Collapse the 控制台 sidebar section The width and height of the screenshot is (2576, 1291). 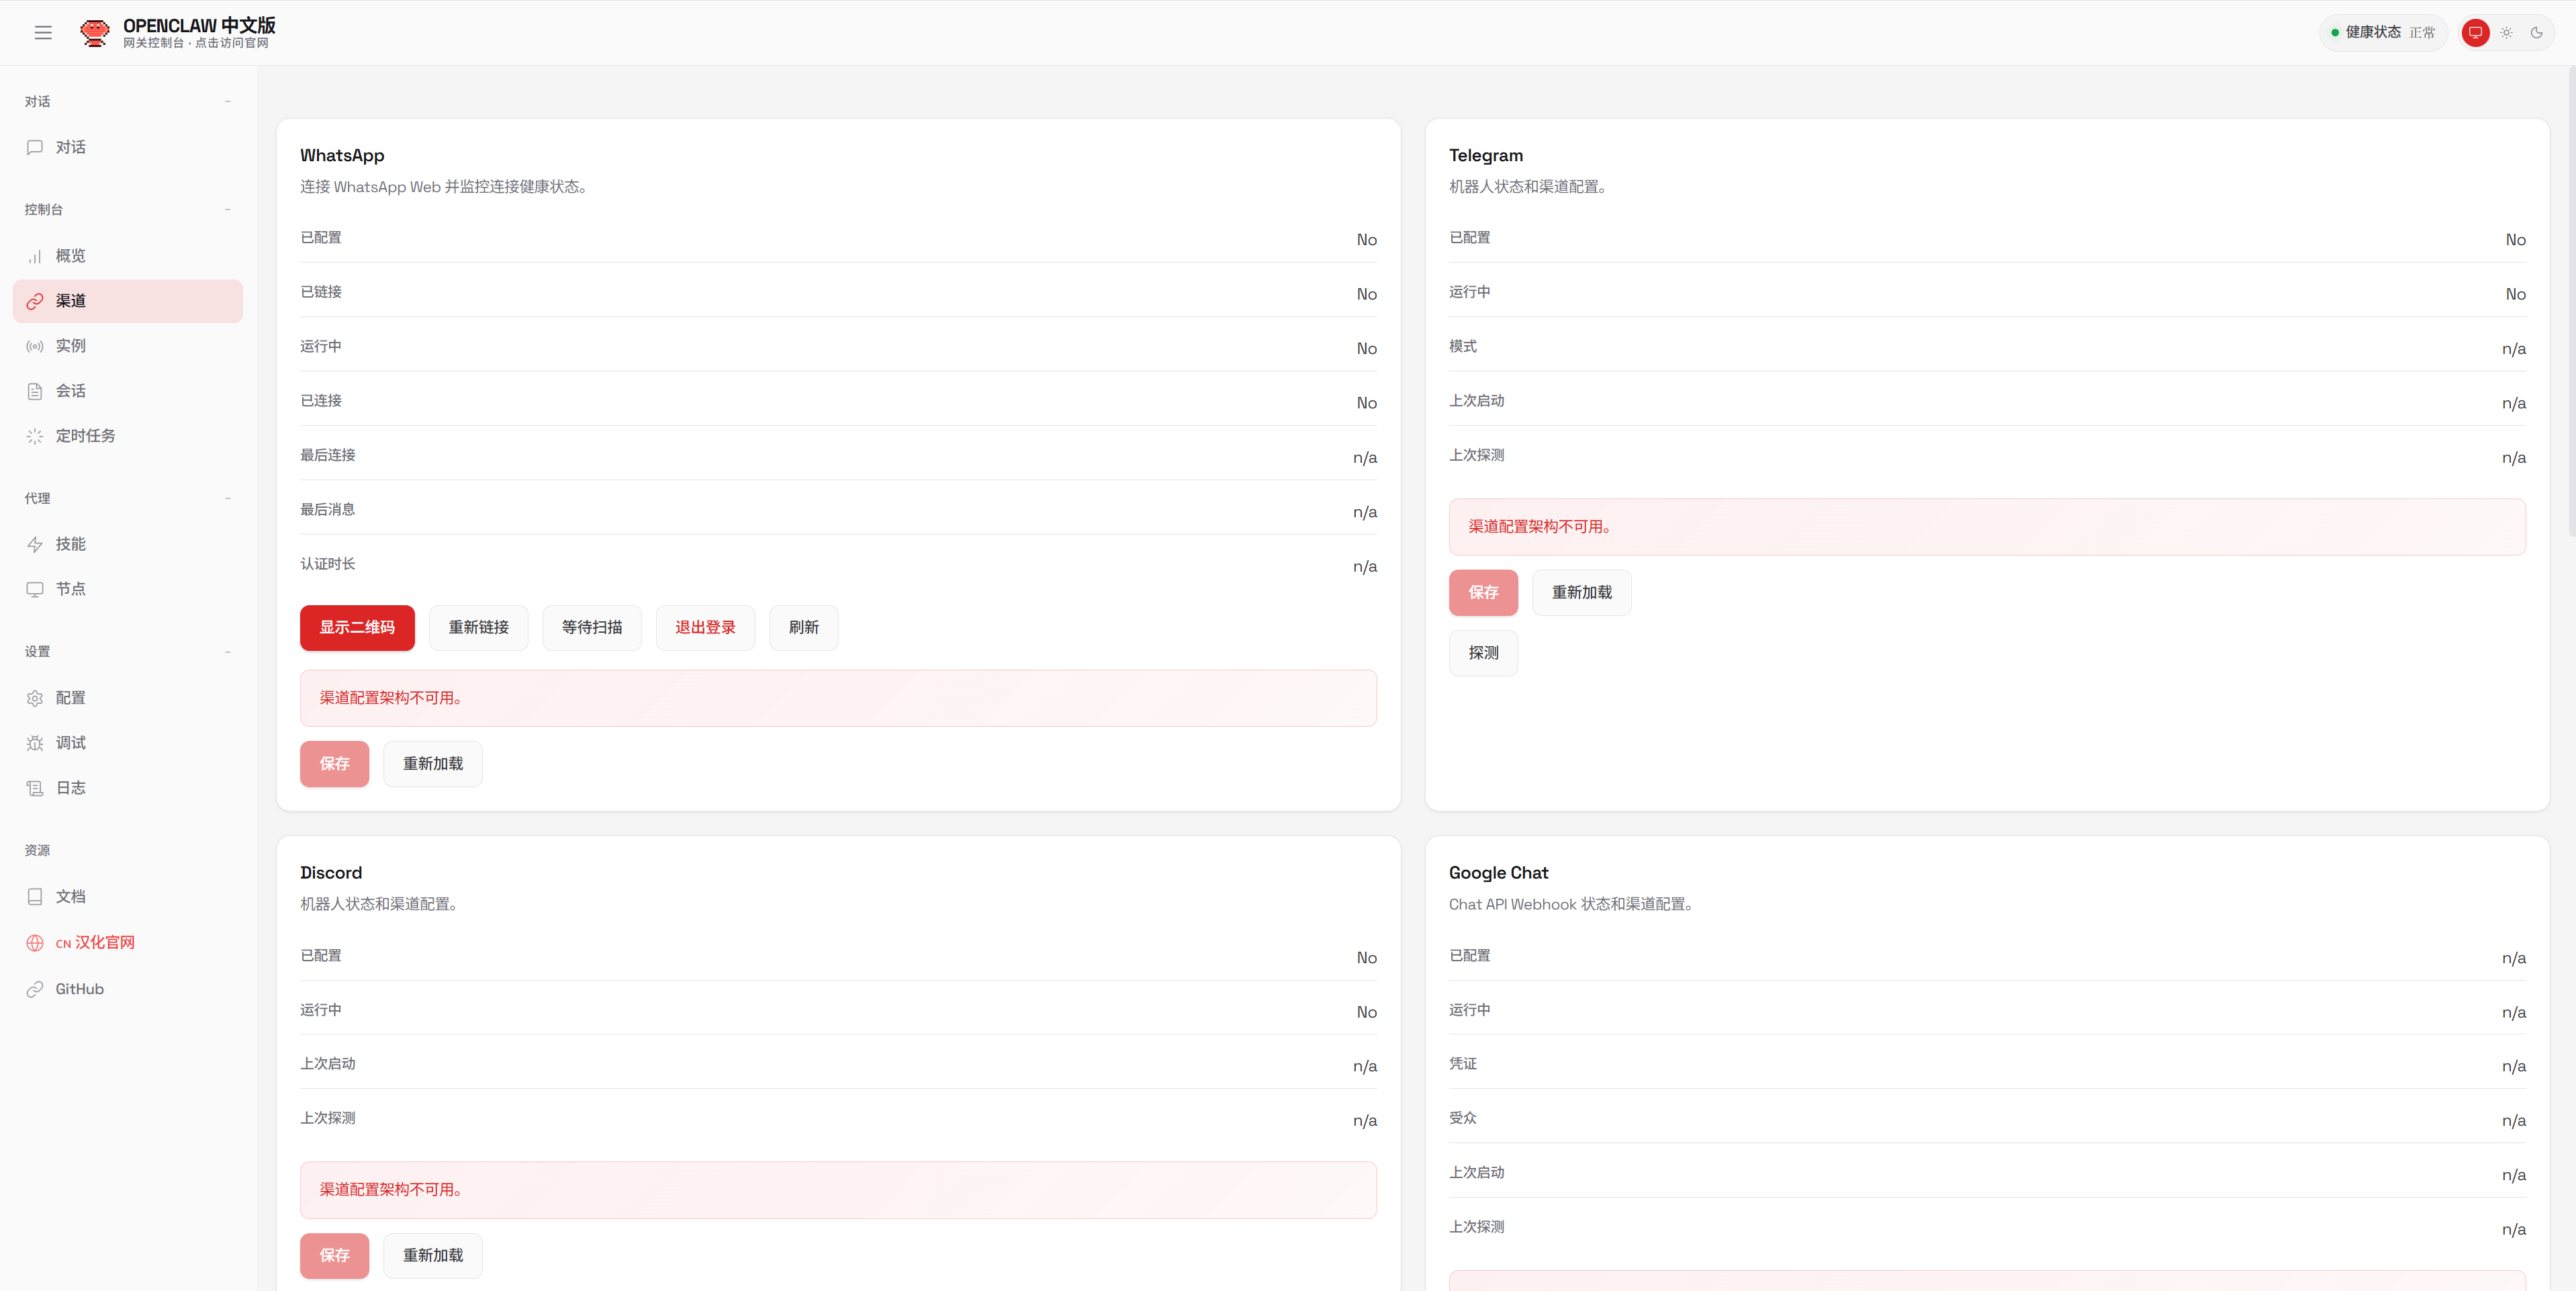(228, 209)
